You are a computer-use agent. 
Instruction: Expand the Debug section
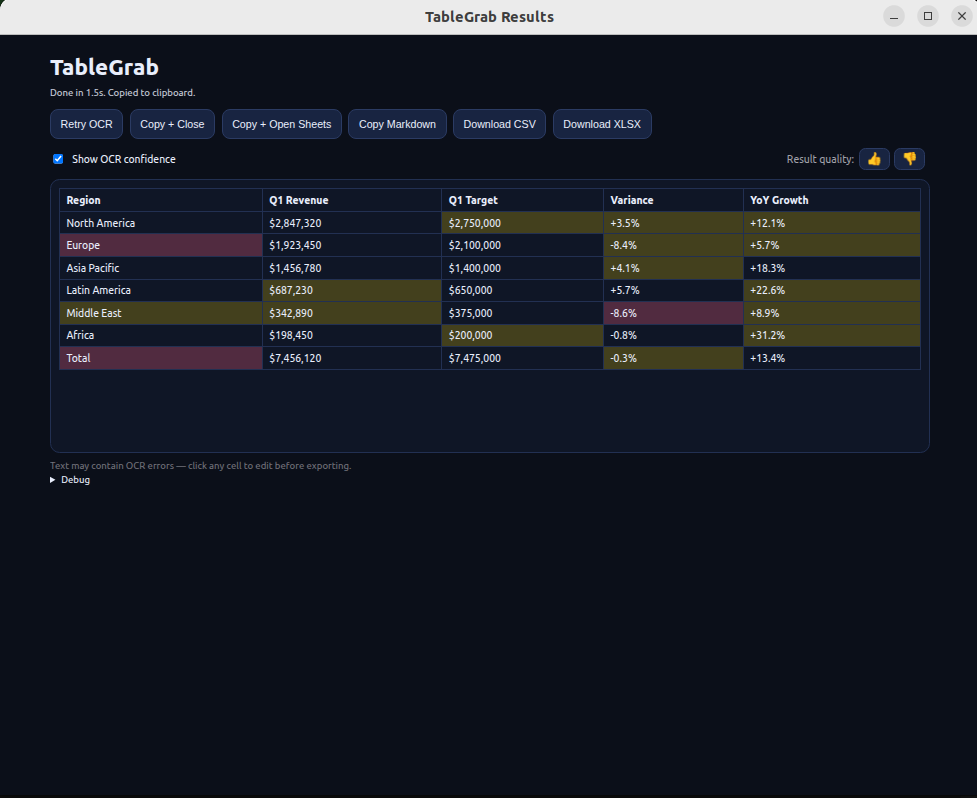pyautogui.click(x=70, y=480)
